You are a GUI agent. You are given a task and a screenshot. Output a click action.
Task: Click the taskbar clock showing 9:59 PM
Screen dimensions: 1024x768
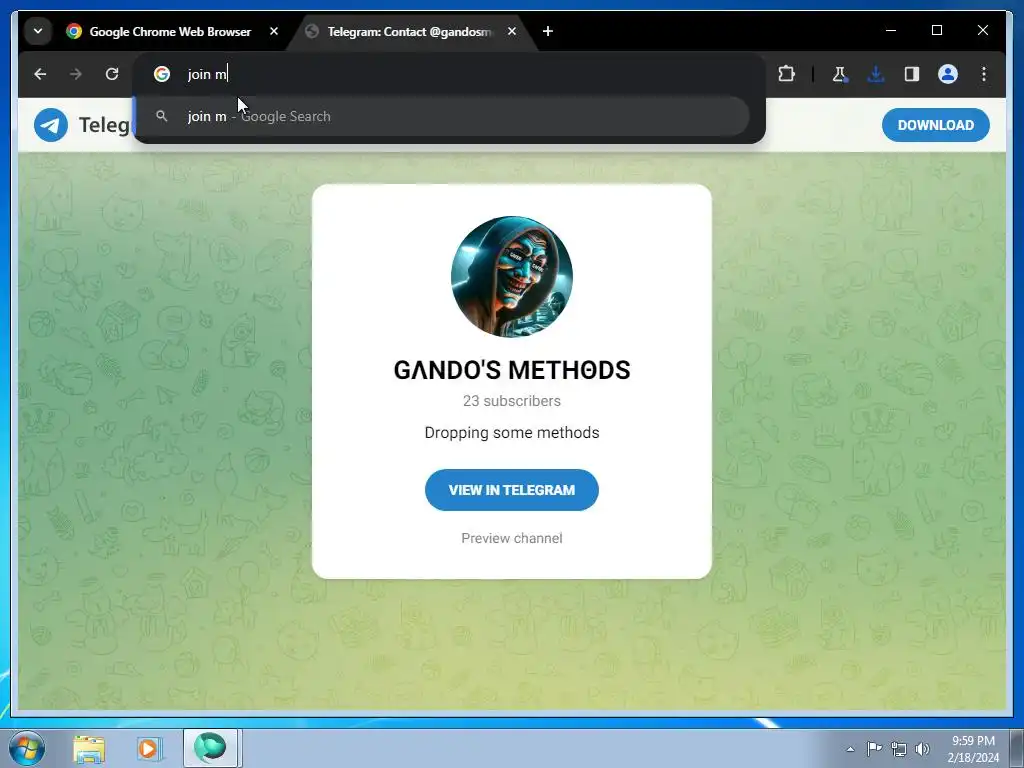(x=973, y=749)
